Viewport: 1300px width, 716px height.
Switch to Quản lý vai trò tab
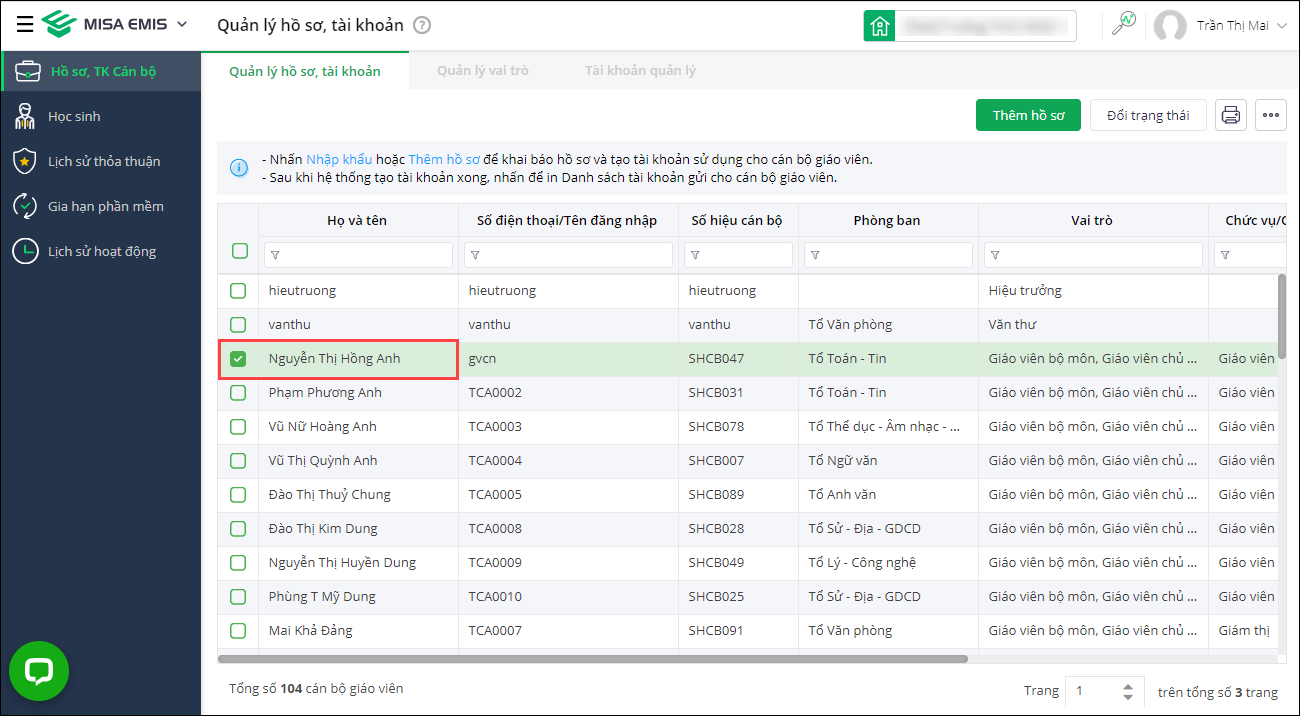483,71
